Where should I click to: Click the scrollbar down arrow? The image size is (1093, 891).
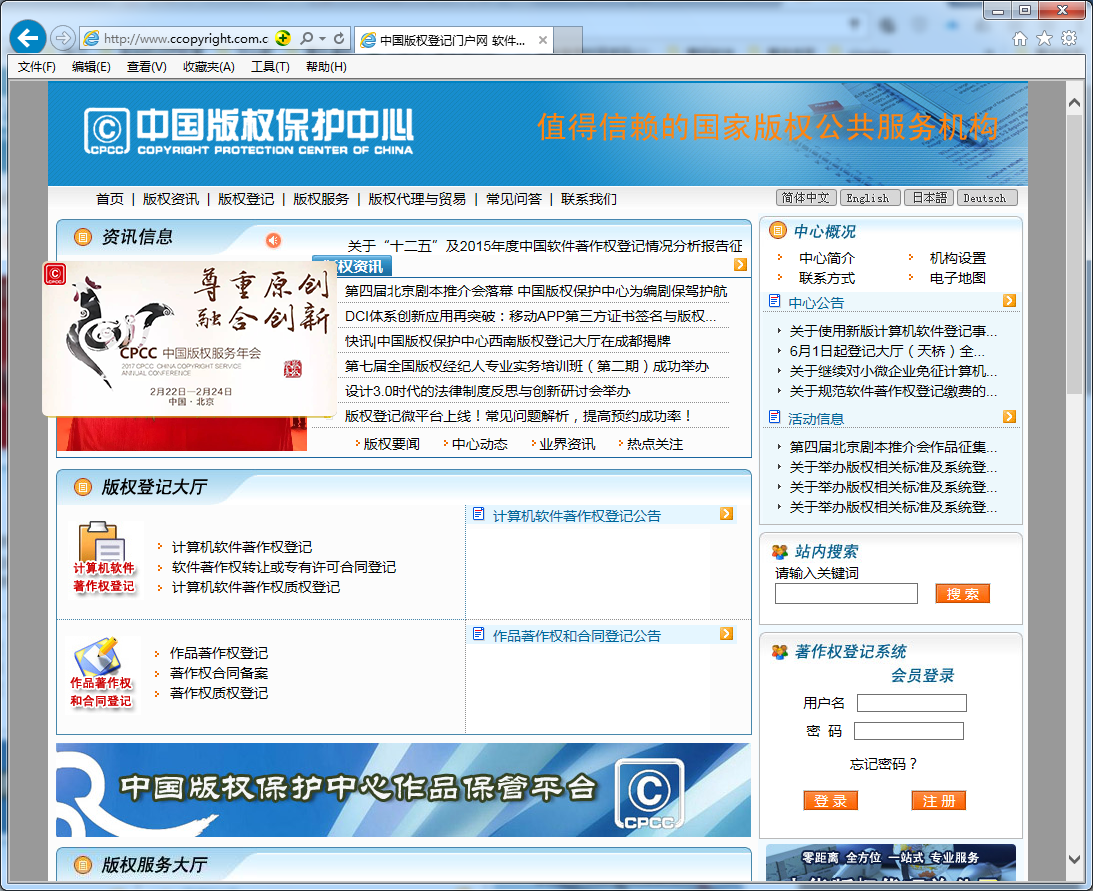click(1074, 860)
